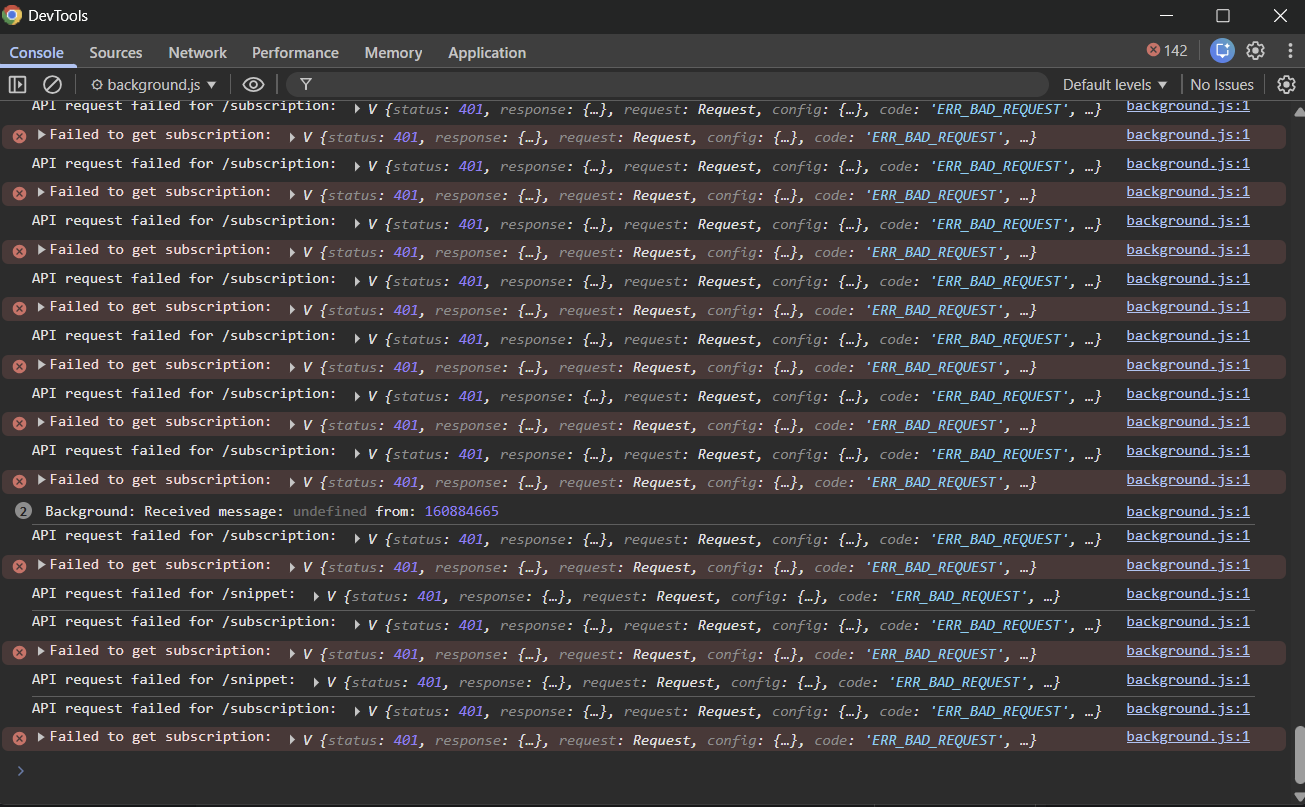1305x807 pixels.
Task: Switch to the Sources tab
Action: (116, 53)
